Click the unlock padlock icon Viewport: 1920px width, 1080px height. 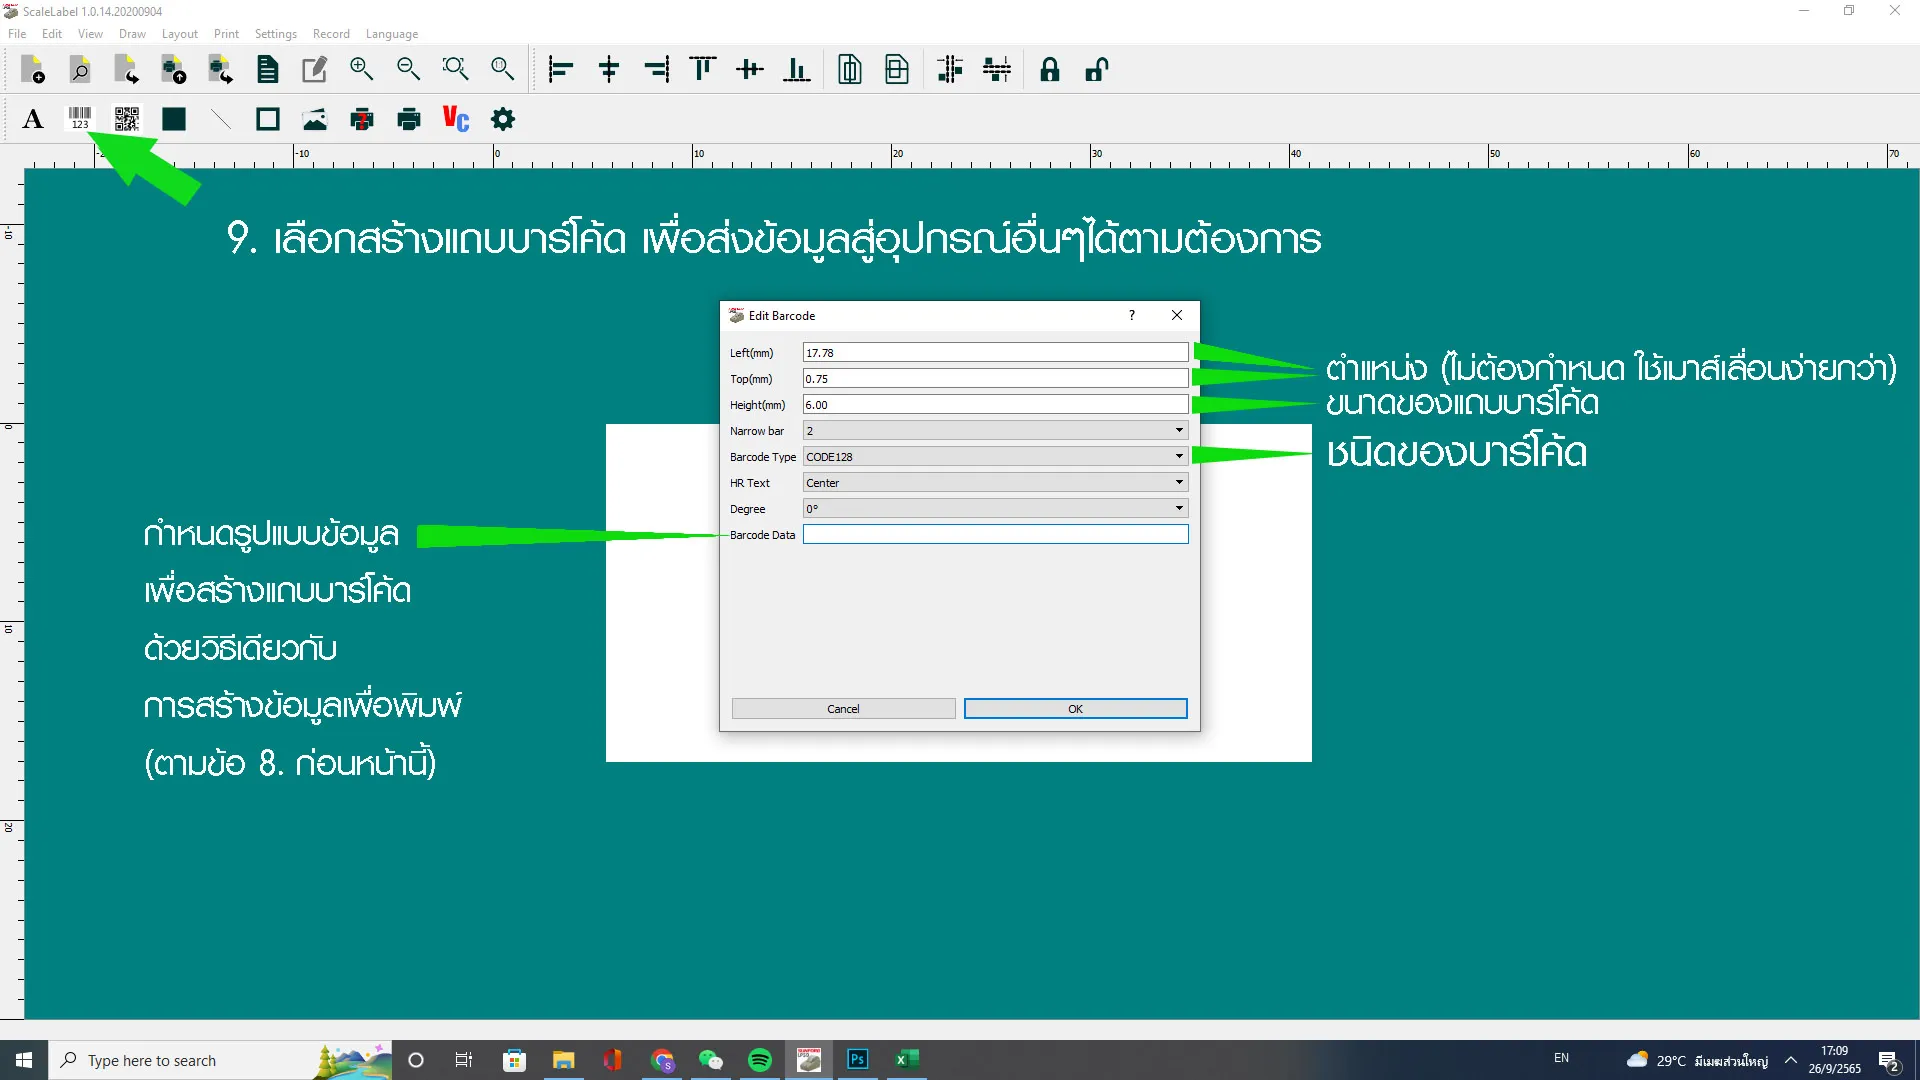click(1097, 69)
